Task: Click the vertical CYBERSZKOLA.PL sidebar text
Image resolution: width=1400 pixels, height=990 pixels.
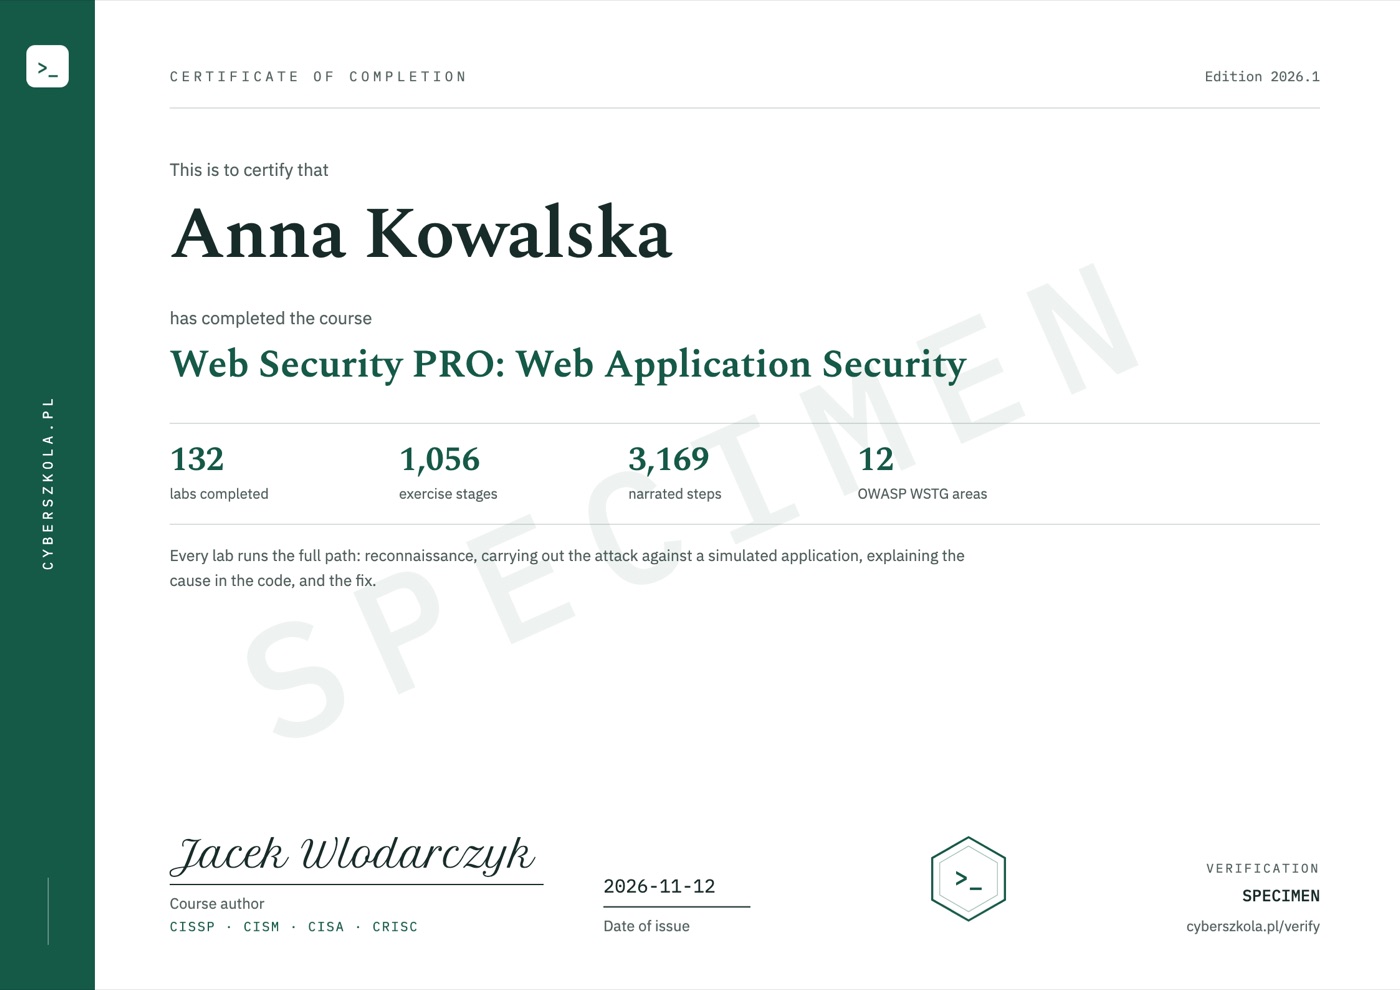Action: pos(48,483)
